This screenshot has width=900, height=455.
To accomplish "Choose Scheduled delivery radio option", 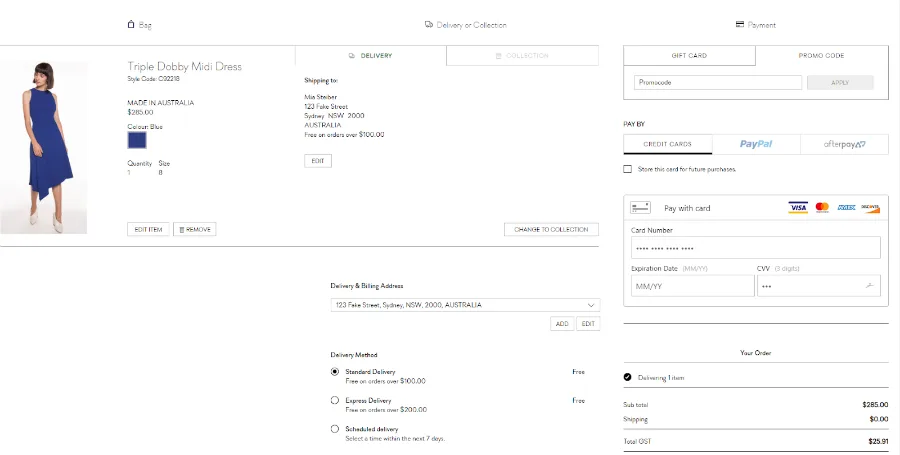I will [335, 429].
